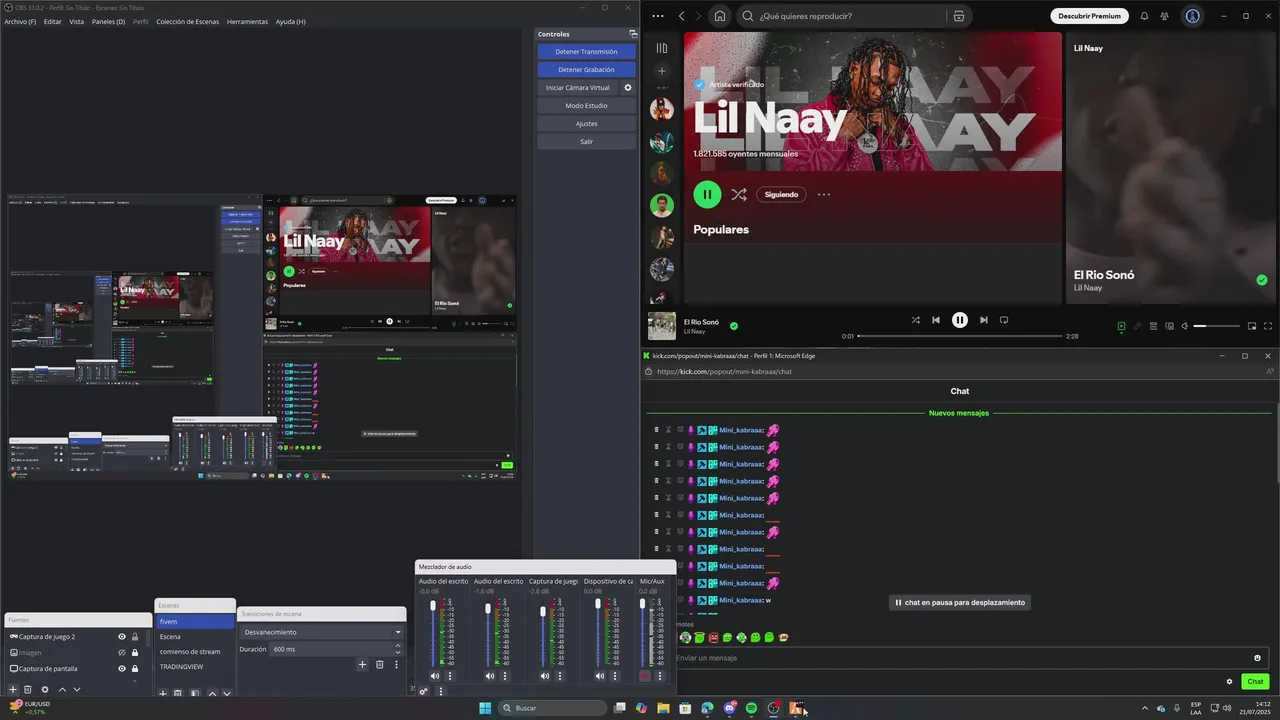The image size is (1280, 720).
Task: Open options menu for Captura de juego channel
Action: point(560,676)
